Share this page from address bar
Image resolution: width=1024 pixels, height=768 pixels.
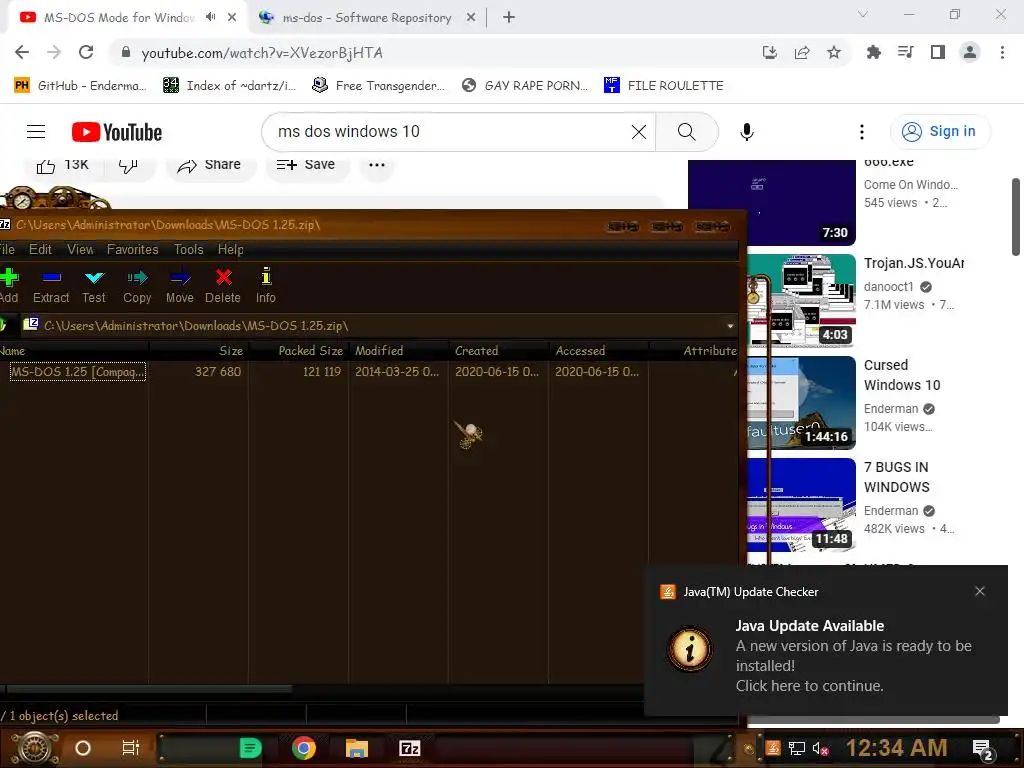(802, 52)
